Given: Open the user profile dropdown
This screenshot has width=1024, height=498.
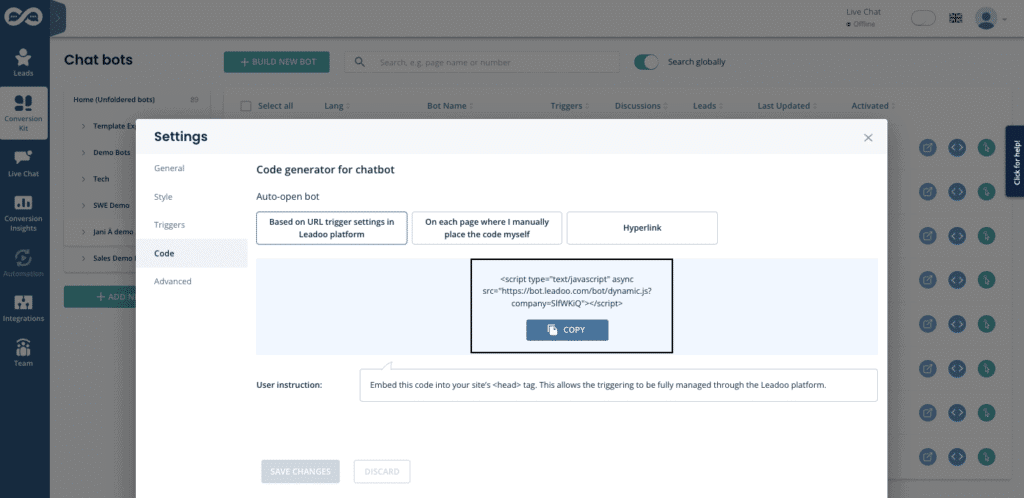Looking at the screenshot, I should pos(990,18).
